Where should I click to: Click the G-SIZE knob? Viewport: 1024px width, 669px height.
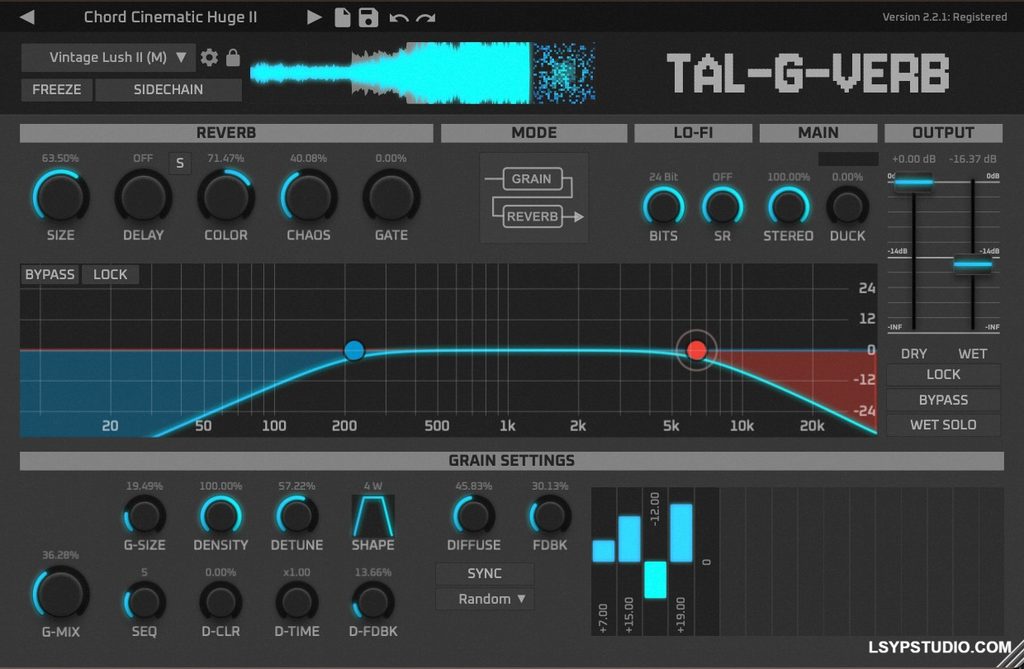point(144,515)
